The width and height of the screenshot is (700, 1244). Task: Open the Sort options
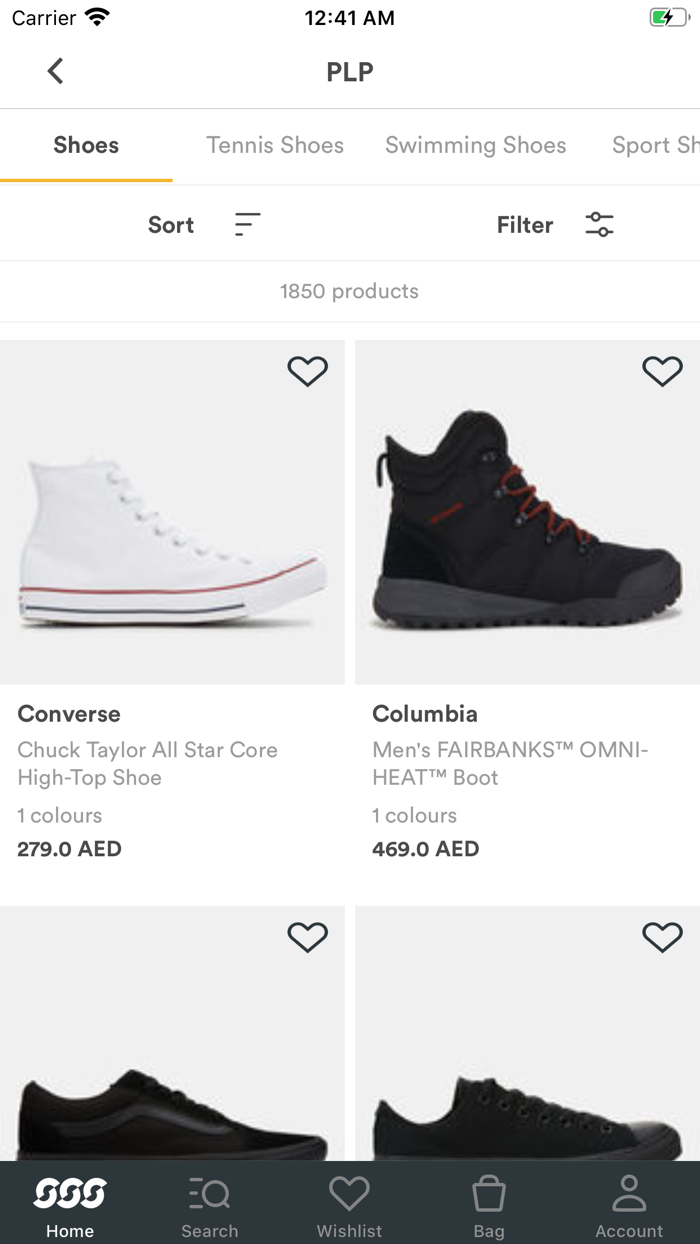171,225
